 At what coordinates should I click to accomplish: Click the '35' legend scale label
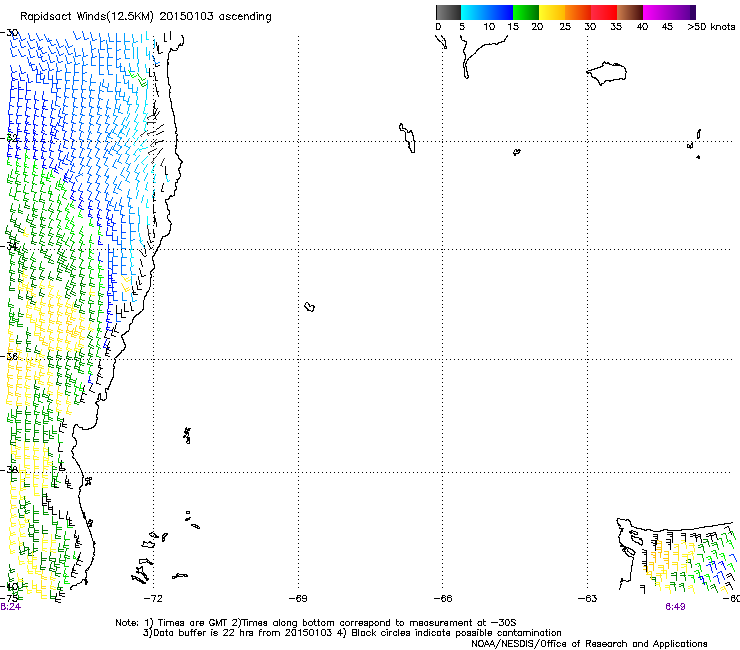click(x=616, y=27)
